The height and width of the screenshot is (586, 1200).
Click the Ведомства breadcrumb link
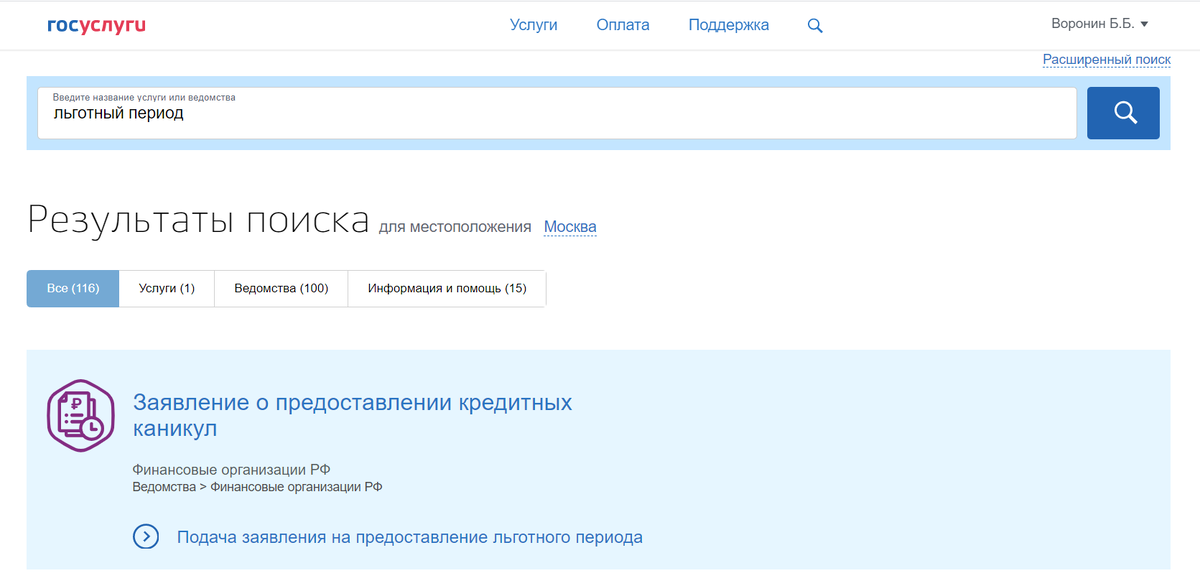(164, 487)
